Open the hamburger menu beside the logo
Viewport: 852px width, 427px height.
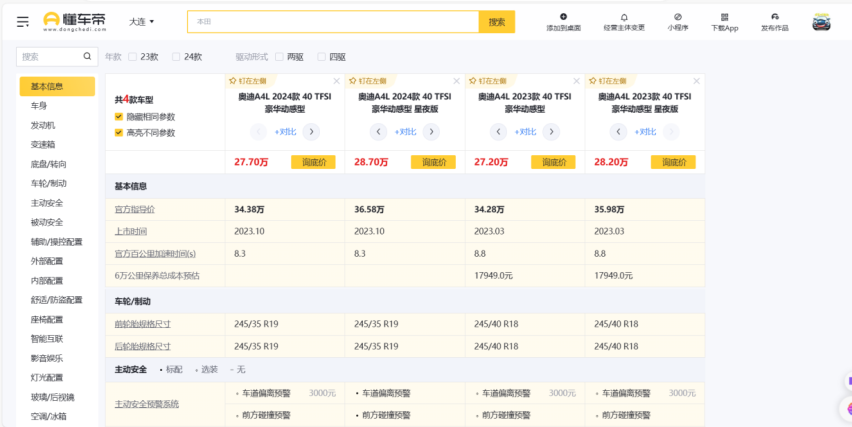coord(22,21)
